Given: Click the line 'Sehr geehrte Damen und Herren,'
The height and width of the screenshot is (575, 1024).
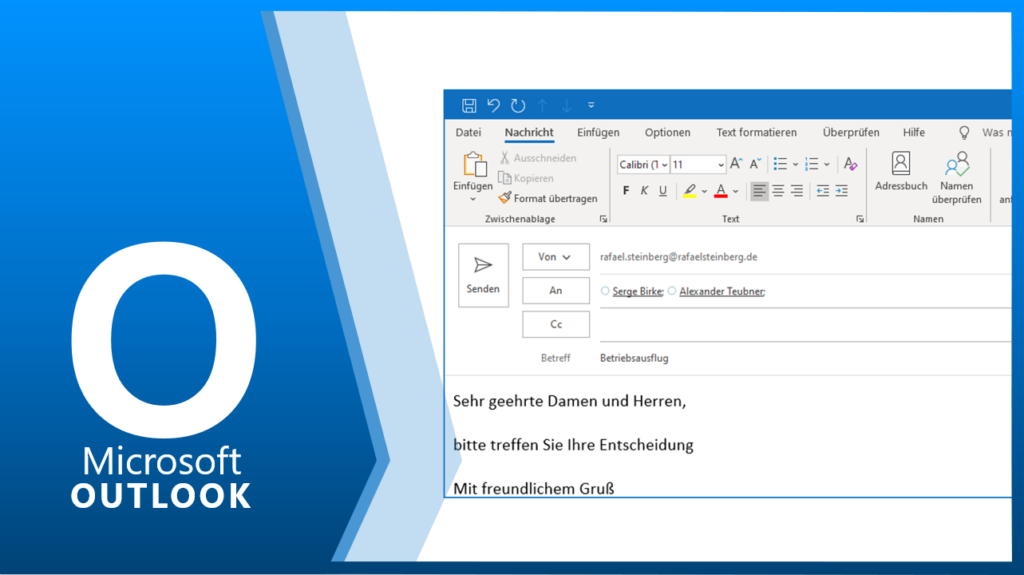Looking at the screenshot, I should pyautogui.click(x=569, y=401).
